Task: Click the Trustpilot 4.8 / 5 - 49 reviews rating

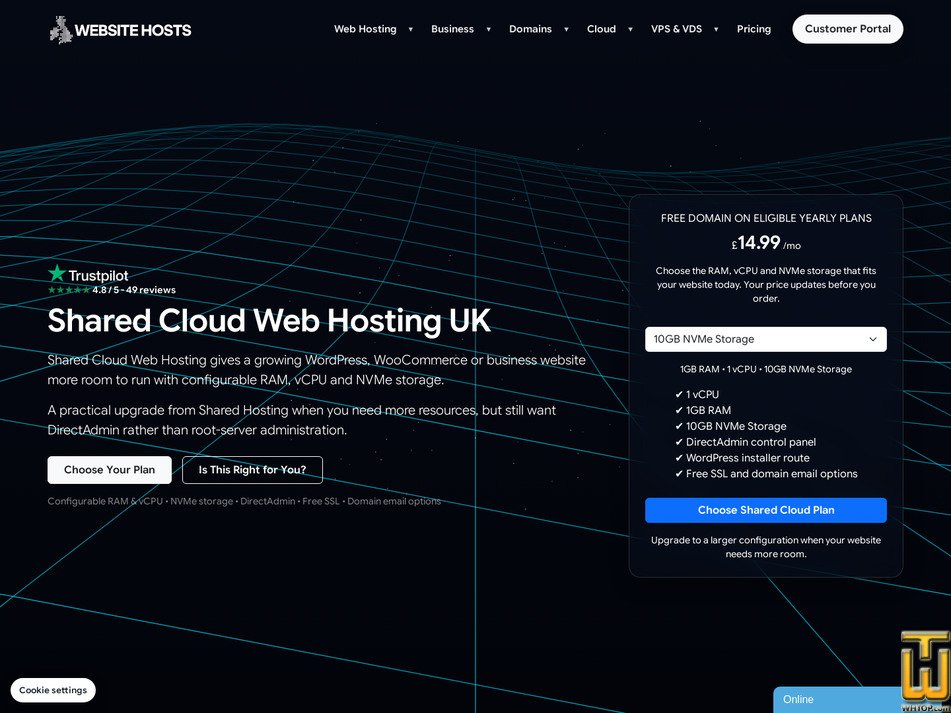Action: coord(112,290)
